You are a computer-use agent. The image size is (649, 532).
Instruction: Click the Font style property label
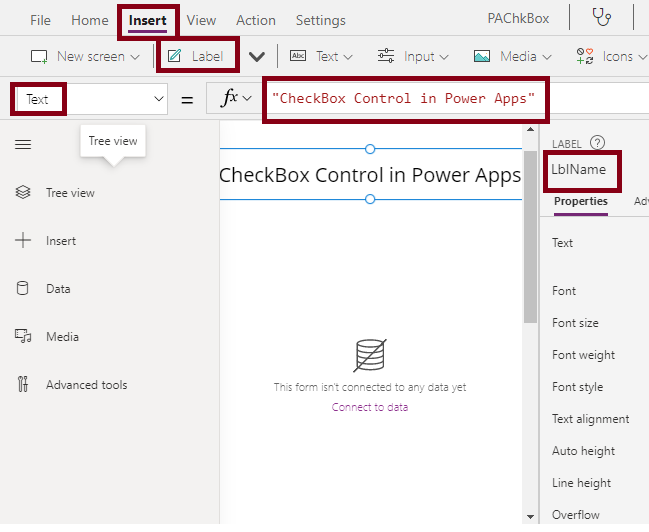coord(577,387)
